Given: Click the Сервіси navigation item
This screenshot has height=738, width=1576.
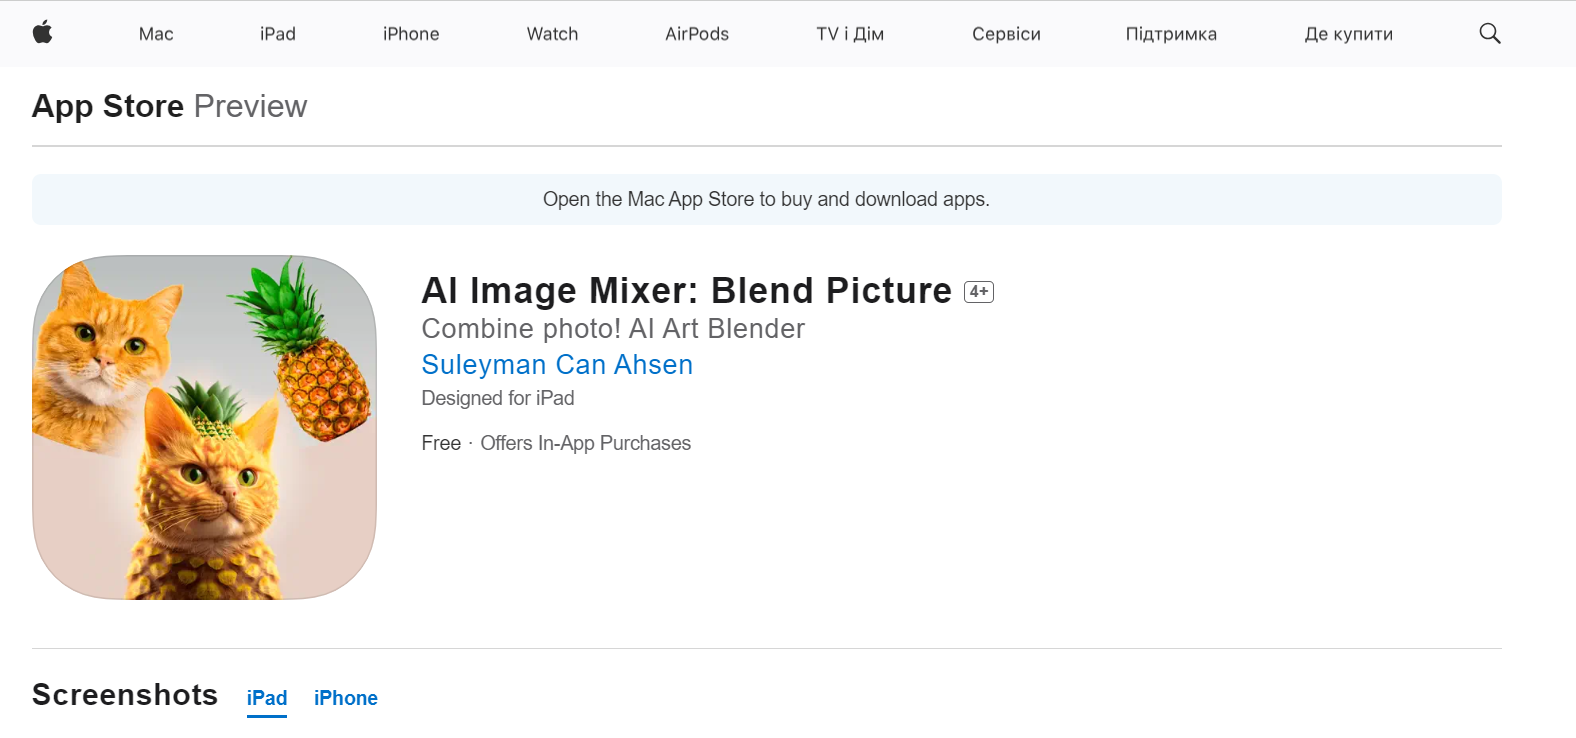Looking at the screenshot, I should [1006, 34].
